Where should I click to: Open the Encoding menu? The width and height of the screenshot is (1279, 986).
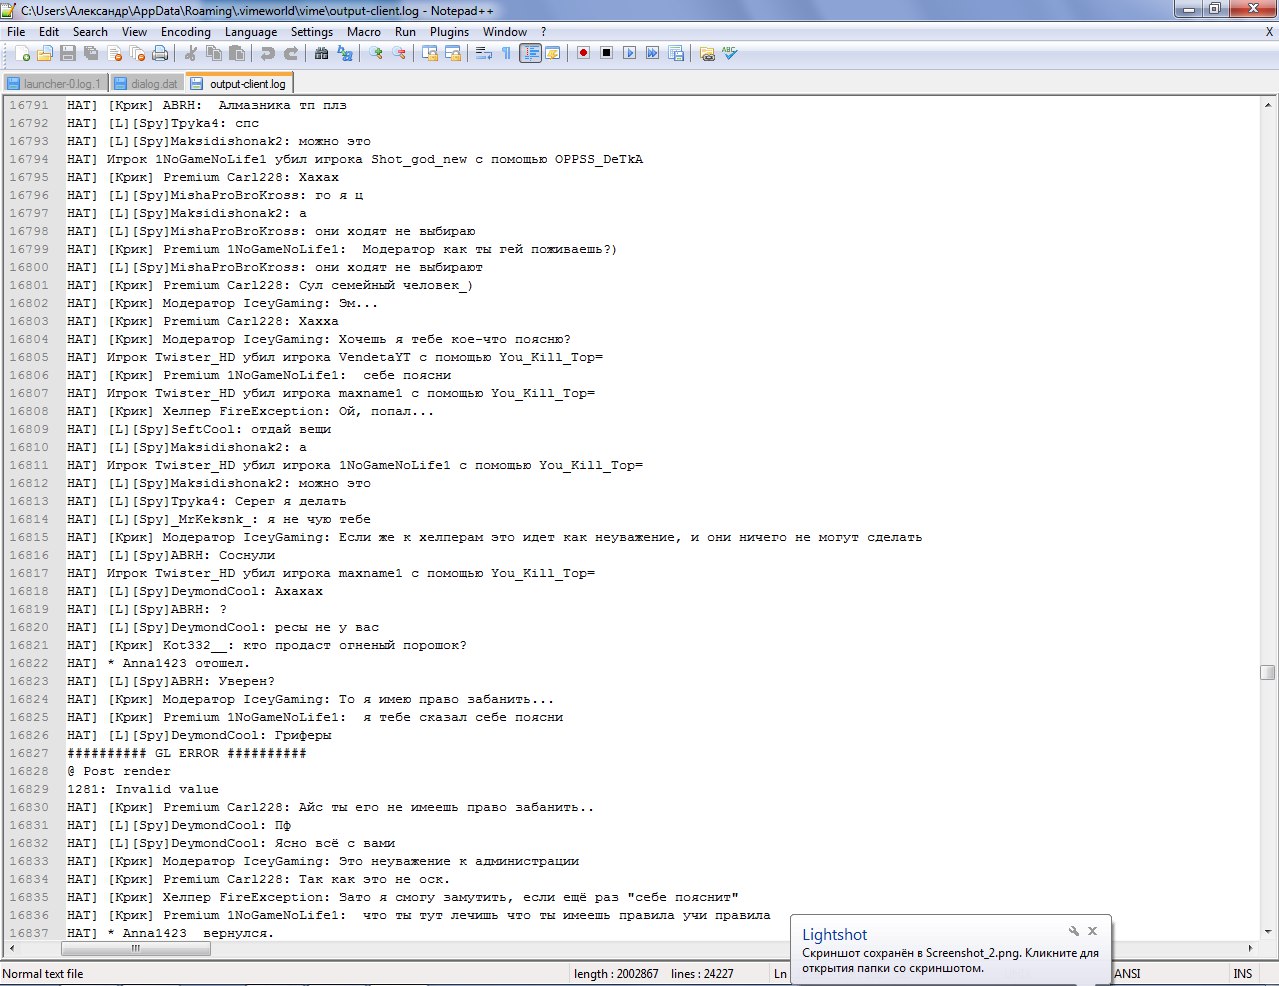pyautogui.click(x=185, y=32)
